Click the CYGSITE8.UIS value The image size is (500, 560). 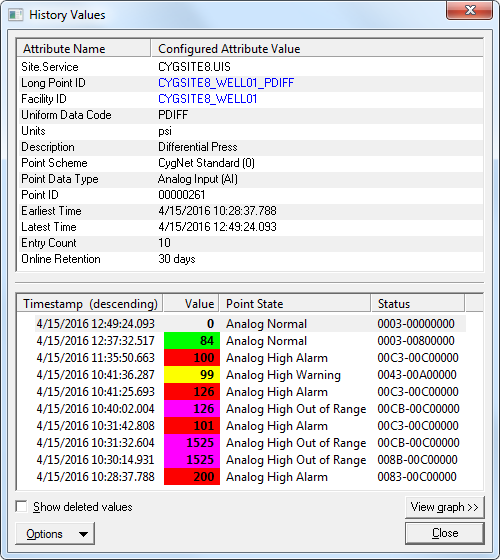(194, 67)
